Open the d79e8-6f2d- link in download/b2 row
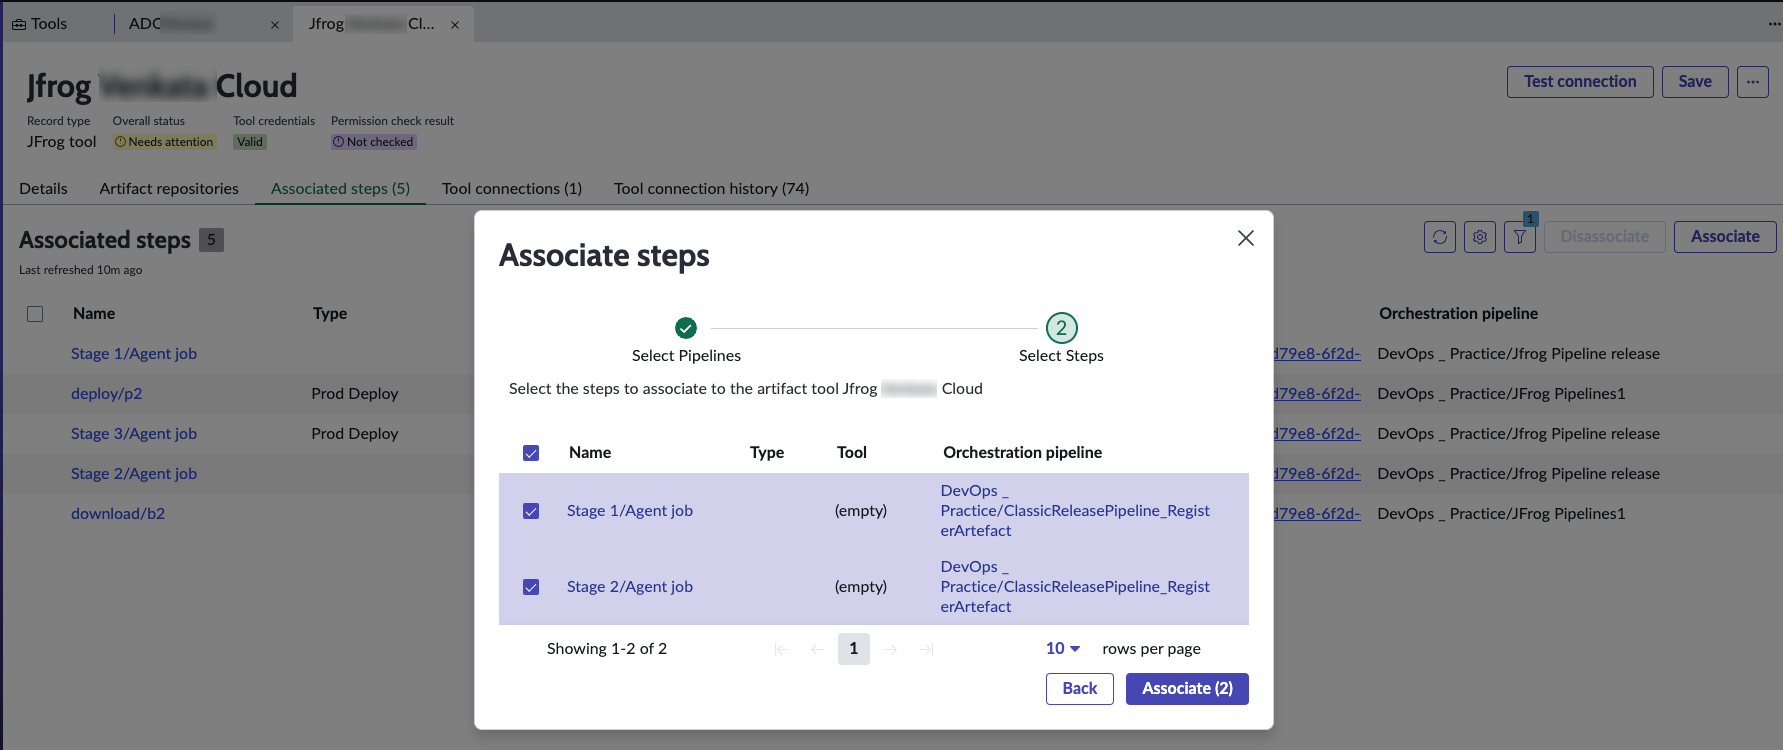The height and width of the screenshot is (750, 1783). click(1317, 514)
